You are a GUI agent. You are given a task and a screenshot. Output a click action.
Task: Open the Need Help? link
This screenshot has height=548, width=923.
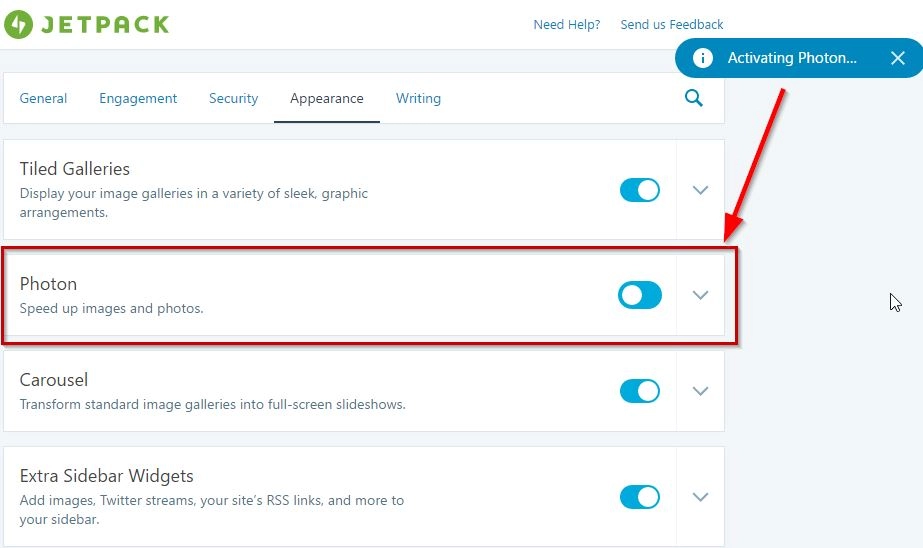(x=566, y=25)
